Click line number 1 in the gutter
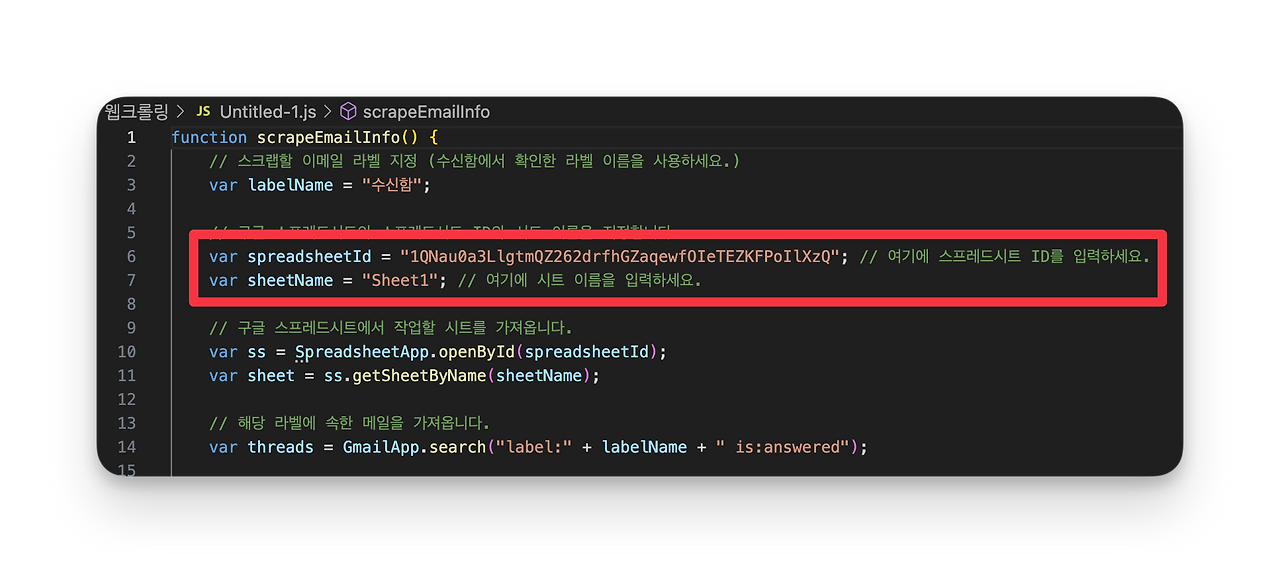Viewport: 1280px width, 573px height. (x=131, y=137)
